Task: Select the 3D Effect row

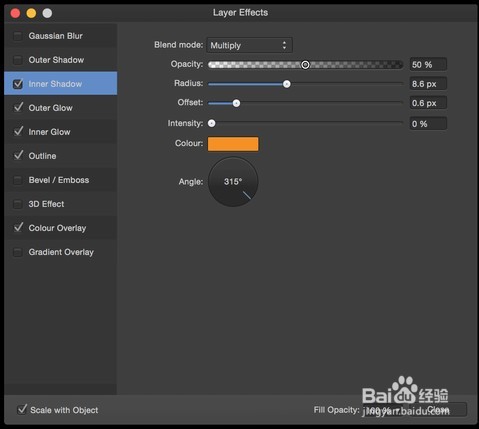Action: pyautogui.click(x=61, y=204)
